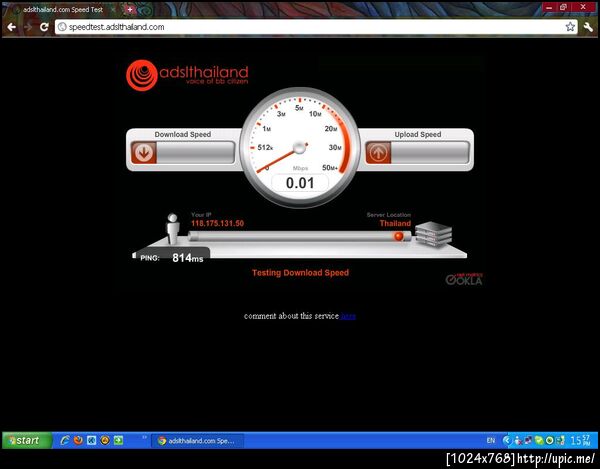Select the adslthailand.com Speed Test tab
This screenshot has height=469, width=600.
(63, 10)
